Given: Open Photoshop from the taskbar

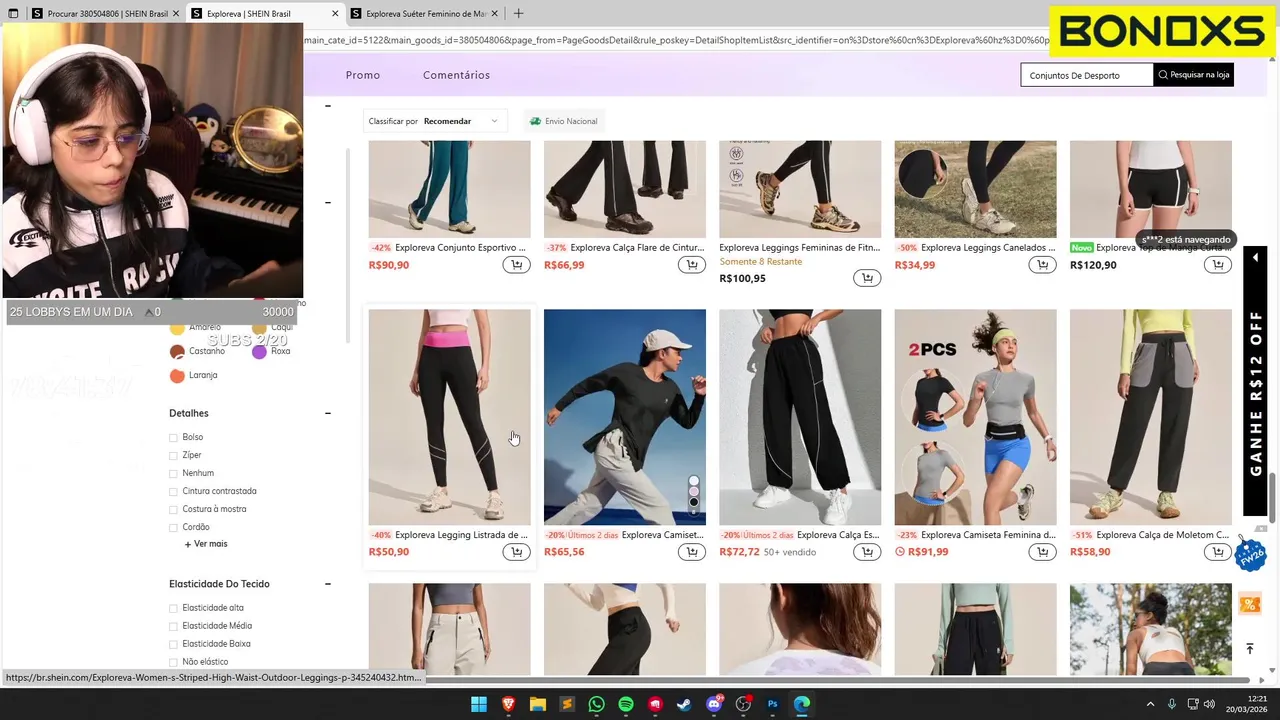Looking at the screenshot, I should tap(772, 704).
